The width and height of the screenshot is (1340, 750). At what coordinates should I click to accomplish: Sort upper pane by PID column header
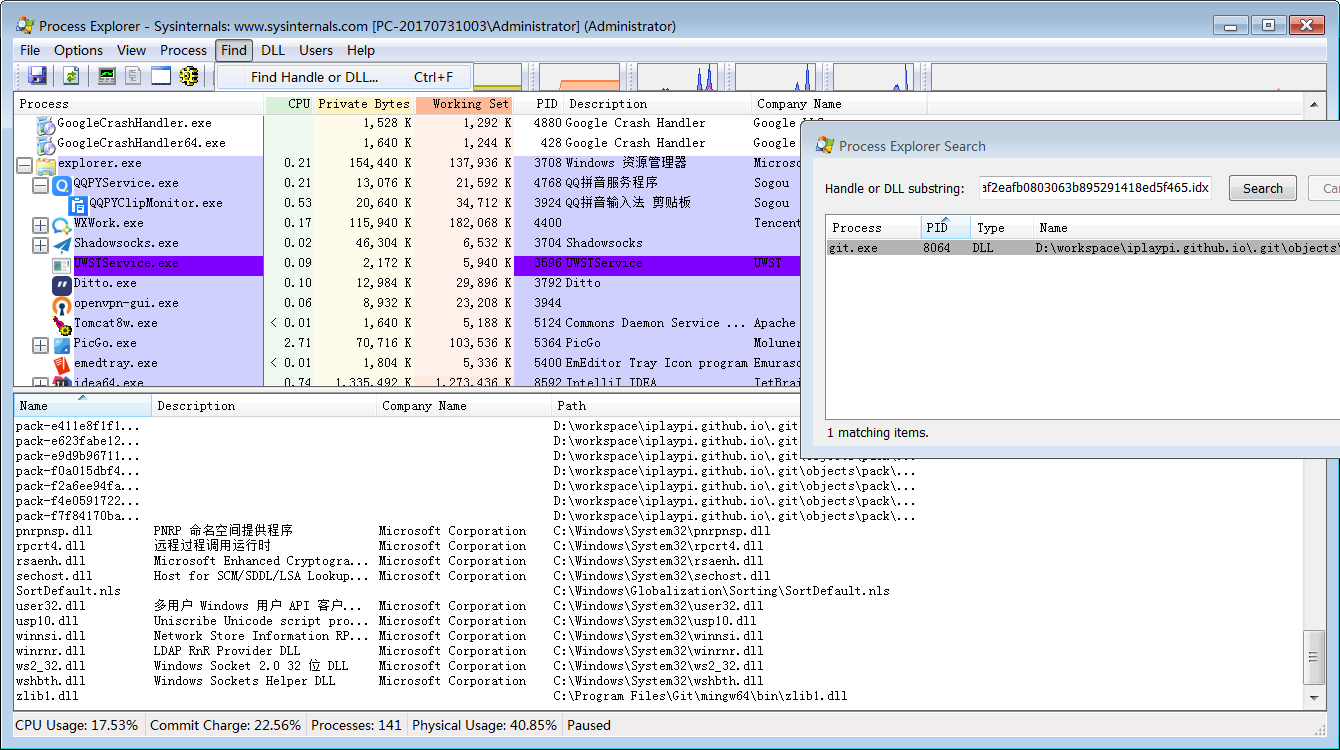pyautogui.click(x=540, y=104)
